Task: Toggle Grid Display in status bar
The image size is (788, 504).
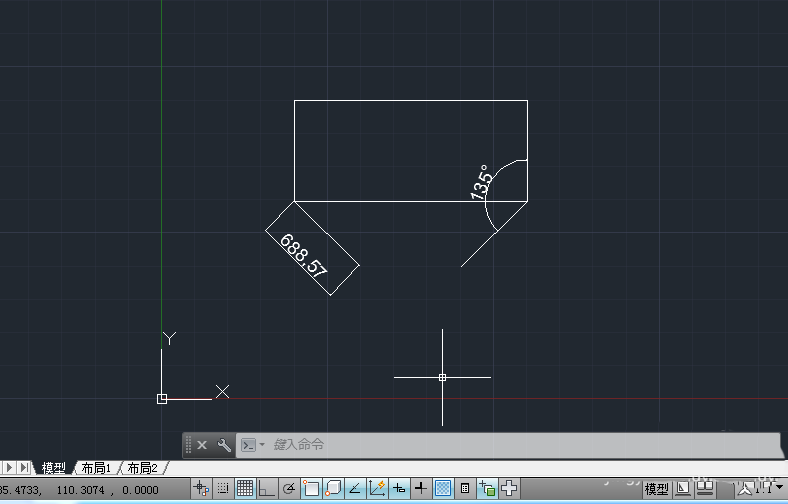Action: [x=245, y=488]
